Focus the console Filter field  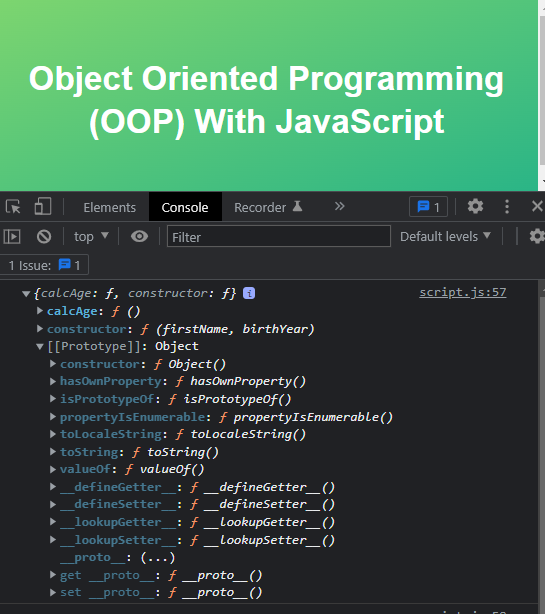point(279,236)
